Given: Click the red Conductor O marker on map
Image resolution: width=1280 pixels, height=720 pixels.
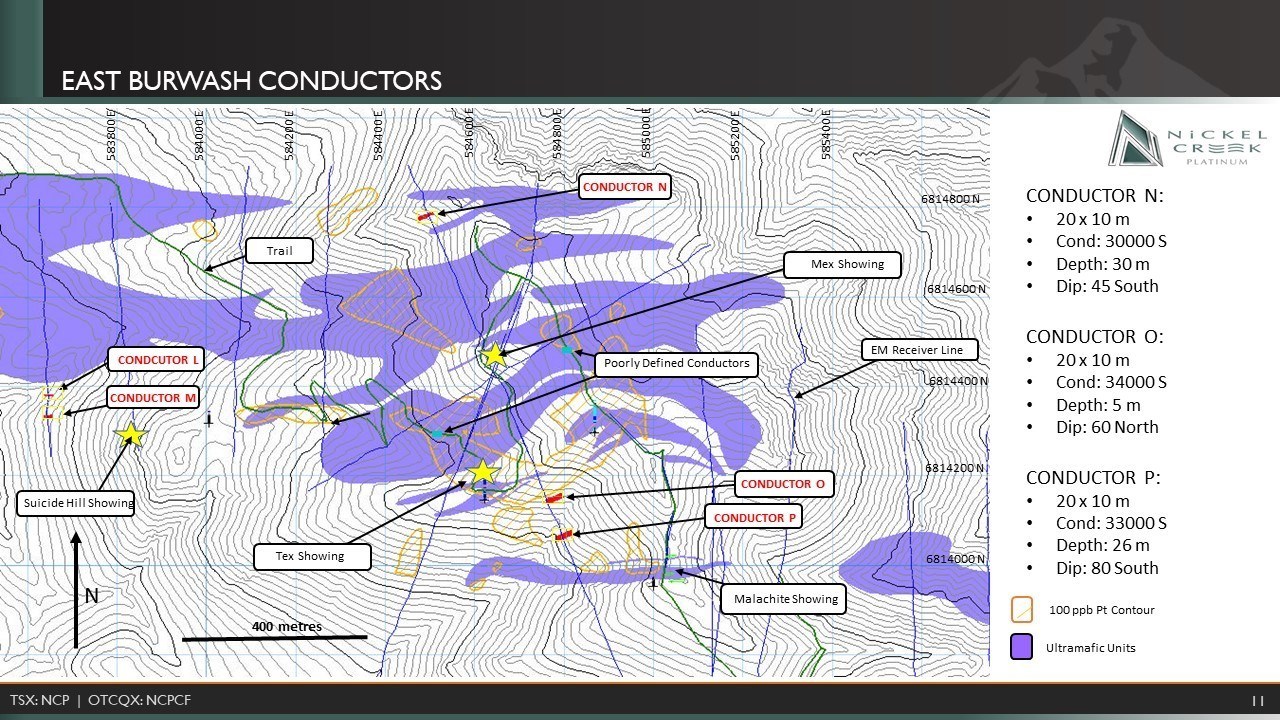Looking at the screenshot, I should pyautogui.click(x=553, y=498).
